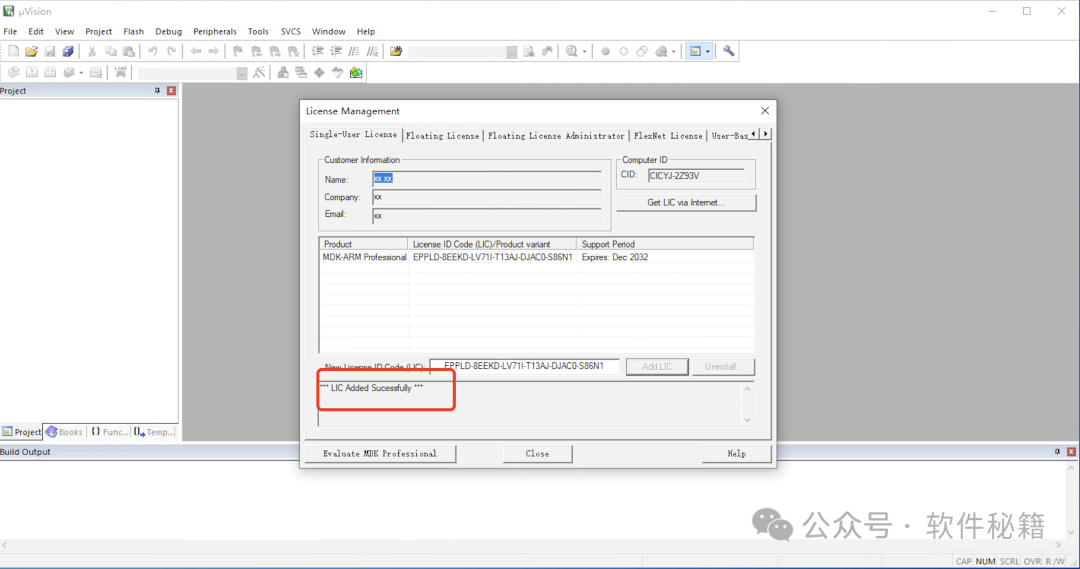The image size is (1080, 569).
Task: Click the Evaluate MDK Professional button
Action: pos(380,454)
